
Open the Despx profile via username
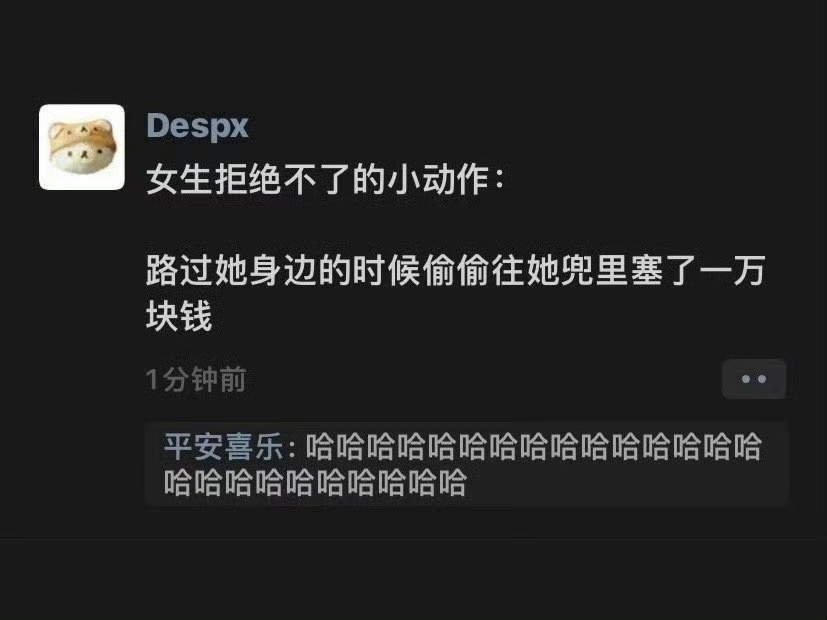(197, 126)
